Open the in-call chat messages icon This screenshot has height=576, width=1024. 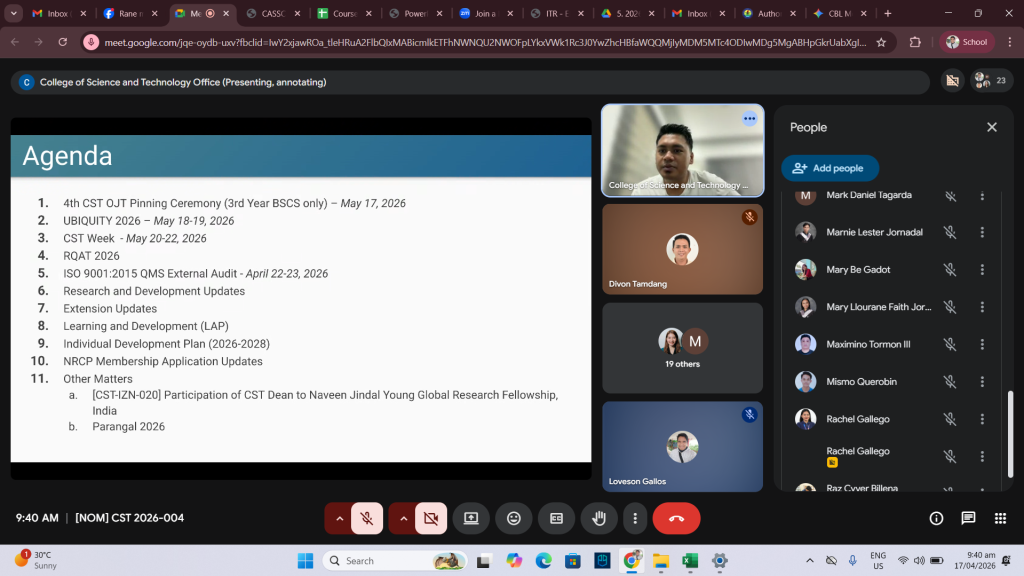point(968,518)
